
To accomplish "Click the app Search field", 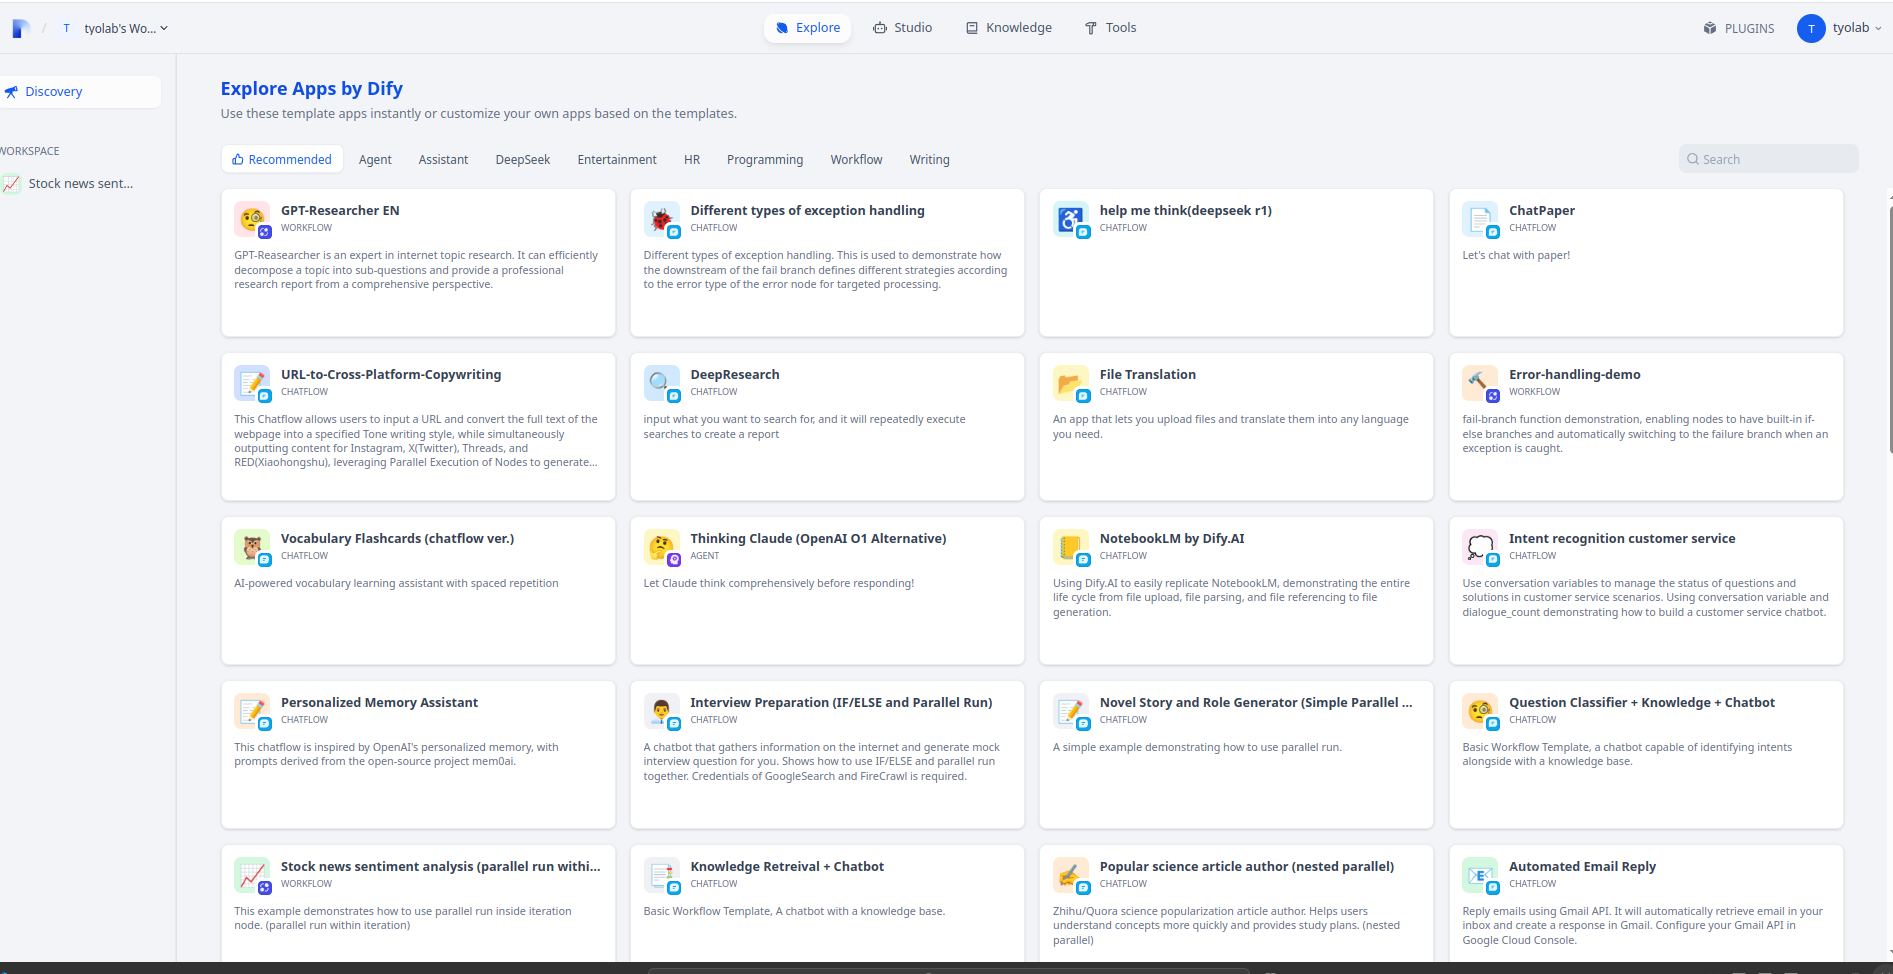I will point(1768,159).
